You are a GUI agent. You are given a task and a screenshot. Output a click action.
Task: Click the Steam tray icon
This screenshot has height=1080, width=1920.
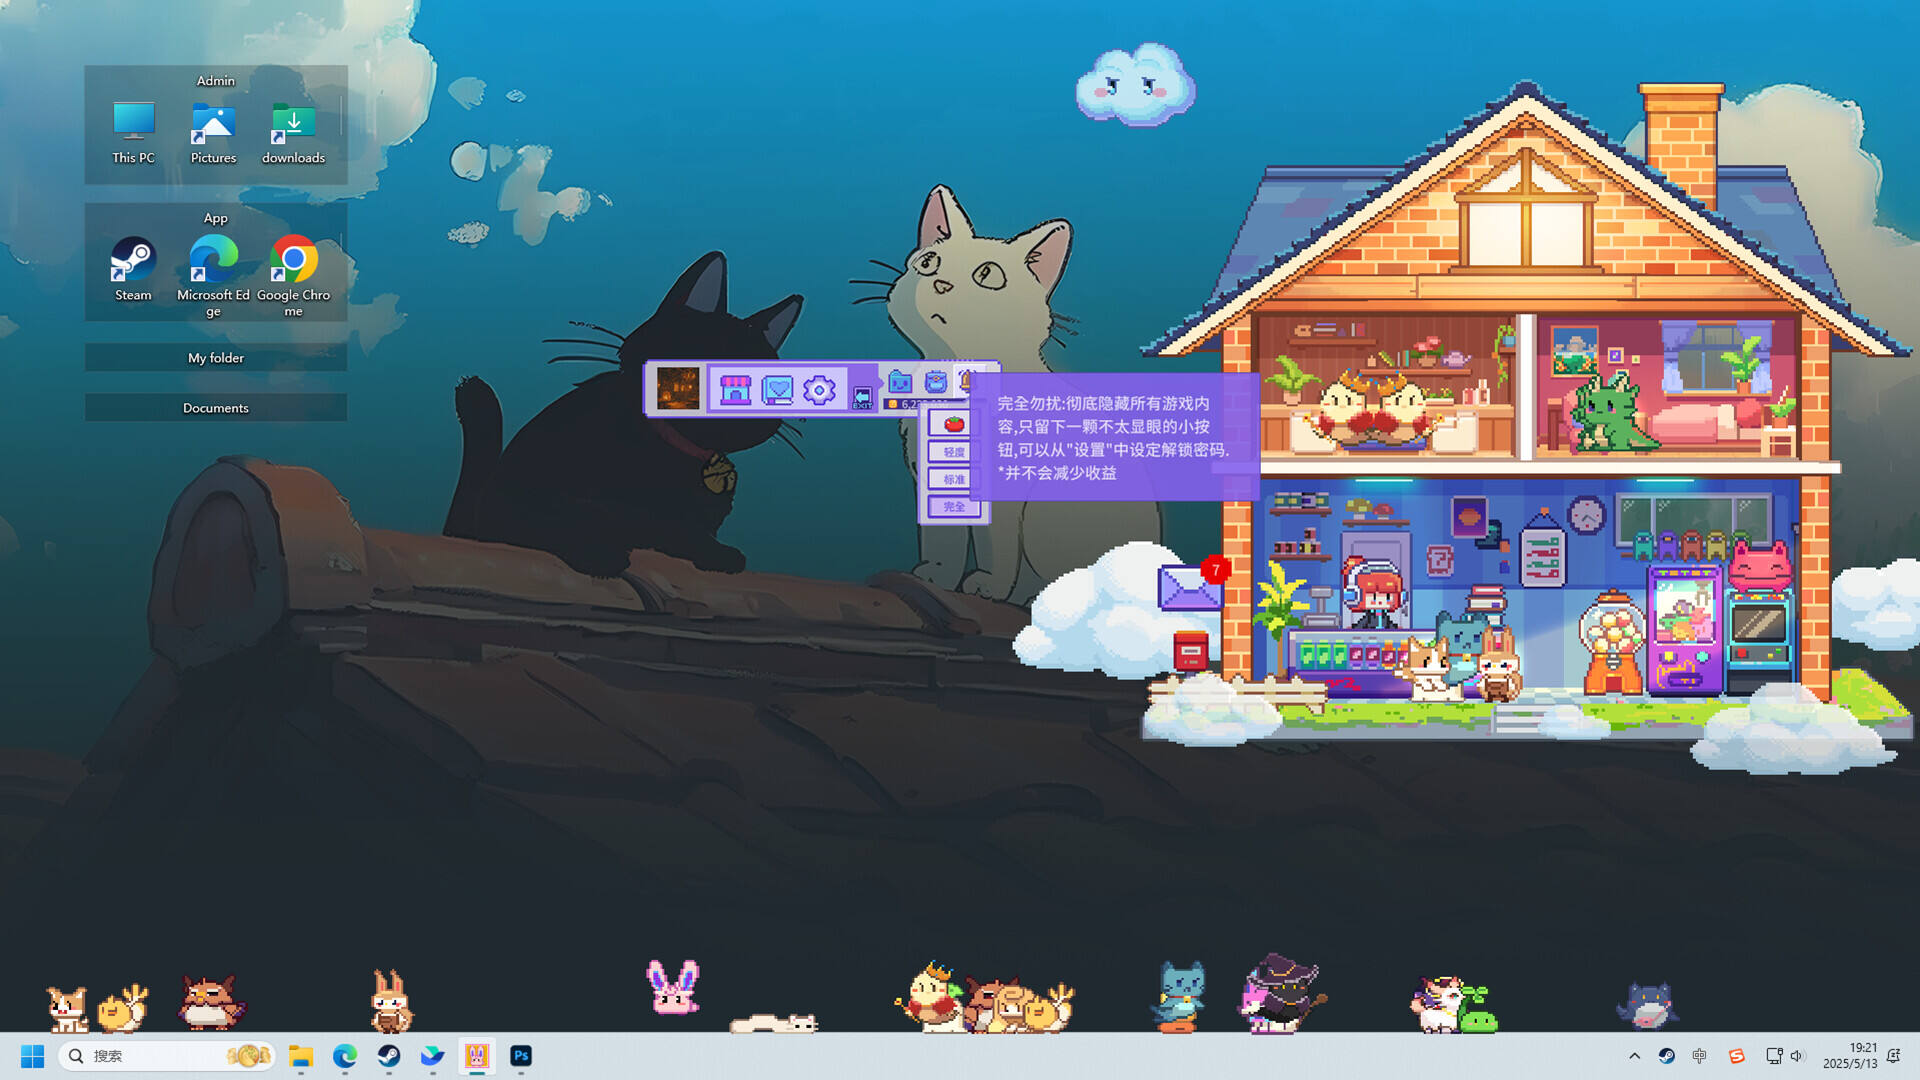pos(1667,1056)
